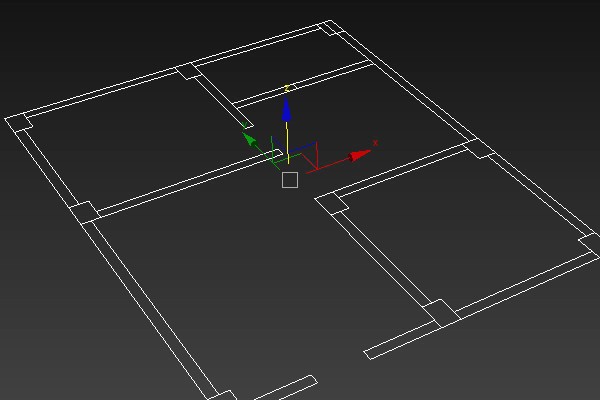Click the column on the upper-right wall junction
The width and height of the screenshot is (600, 400).
pyautogui.click(x=481, y=149)
